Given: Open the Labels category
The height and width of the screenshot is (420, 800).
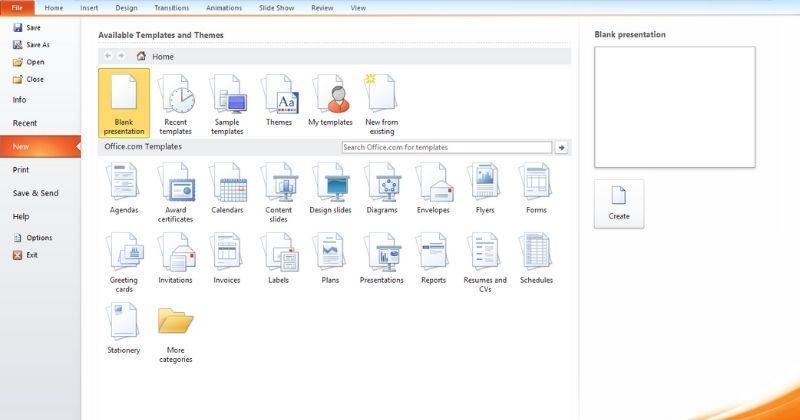Looking at the screenshot, I should [279, 258].
